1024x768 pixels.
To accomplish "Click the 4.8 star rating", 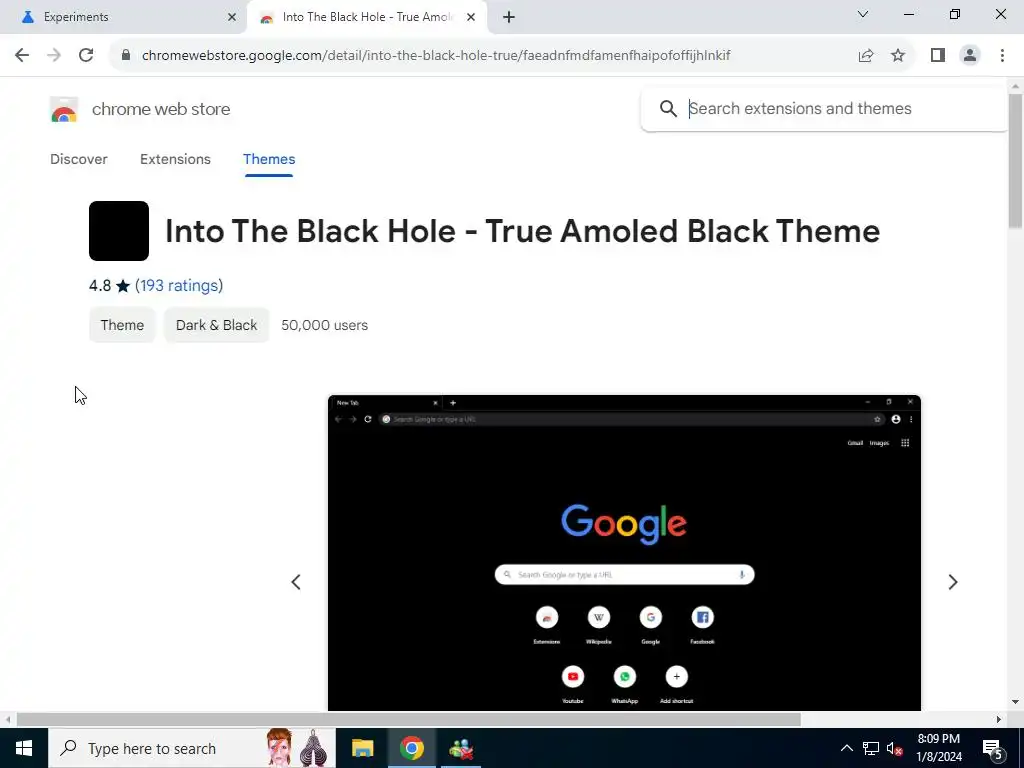I will (109, 285).
